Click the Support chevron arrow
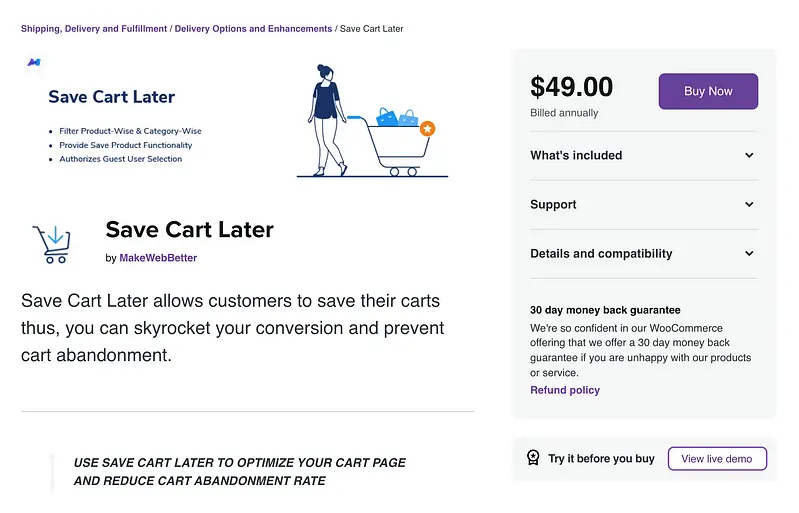The image size is (799, 513). coord(749,204)
